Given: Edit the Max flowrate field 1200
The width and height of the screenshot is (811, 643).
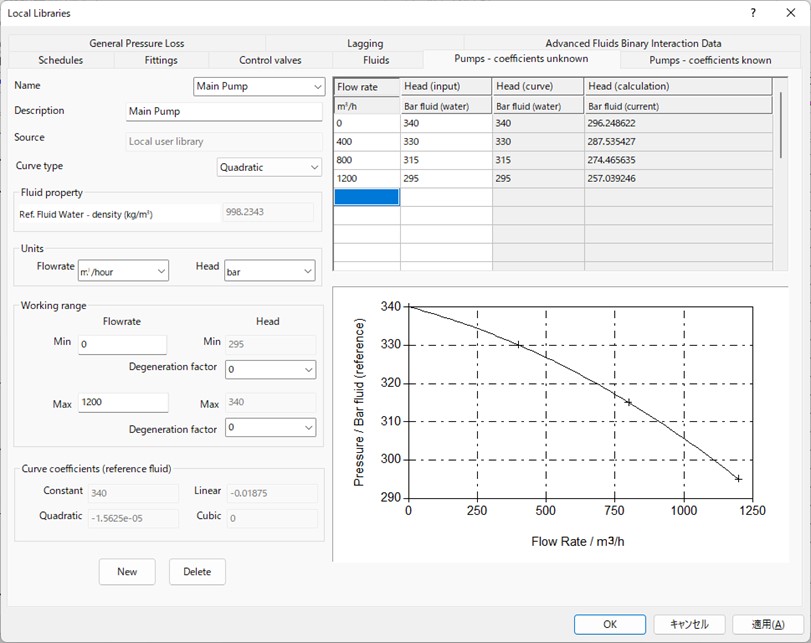Looking at the screenshot, I should click(123, 402).
